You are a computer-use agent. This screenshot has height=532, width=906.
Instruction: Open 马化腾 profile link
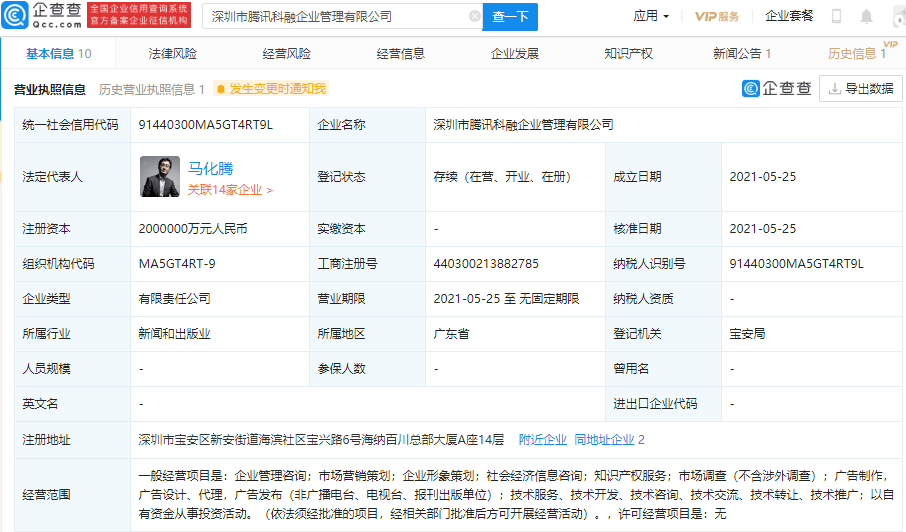[x=210, y=168]
